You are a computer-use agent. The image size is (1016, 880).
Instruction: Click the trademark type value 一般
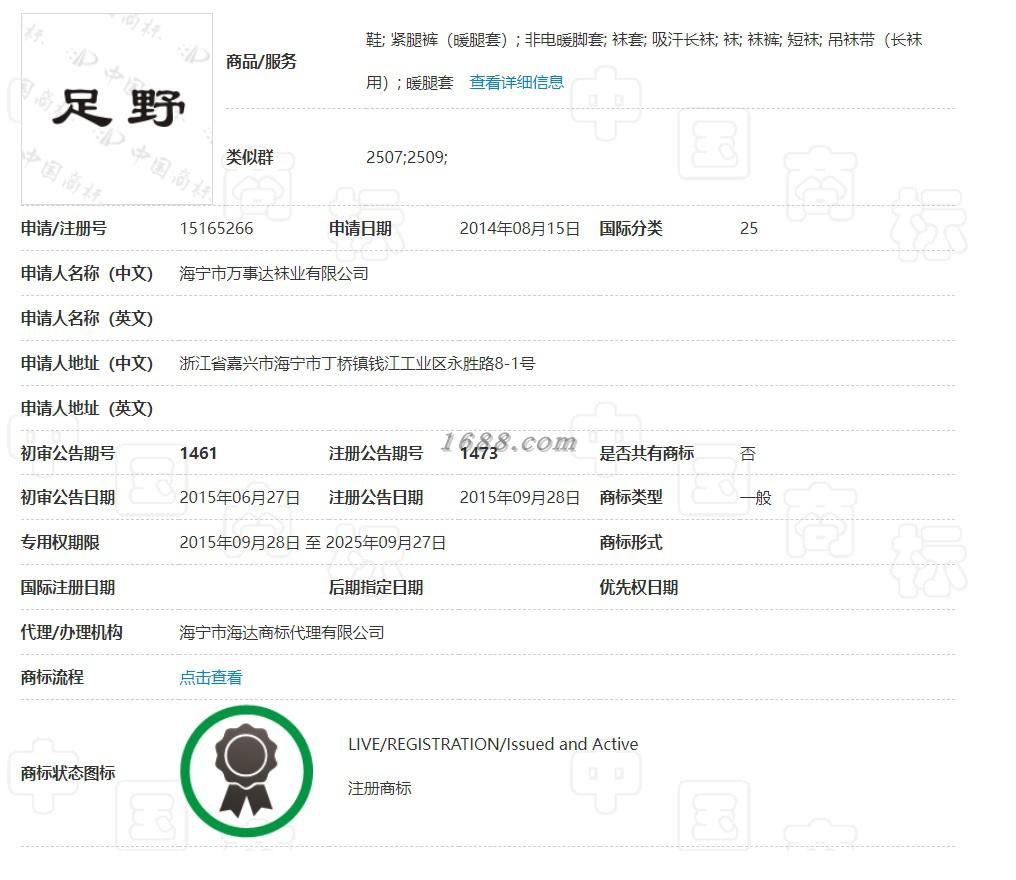[x=756, y=498]
